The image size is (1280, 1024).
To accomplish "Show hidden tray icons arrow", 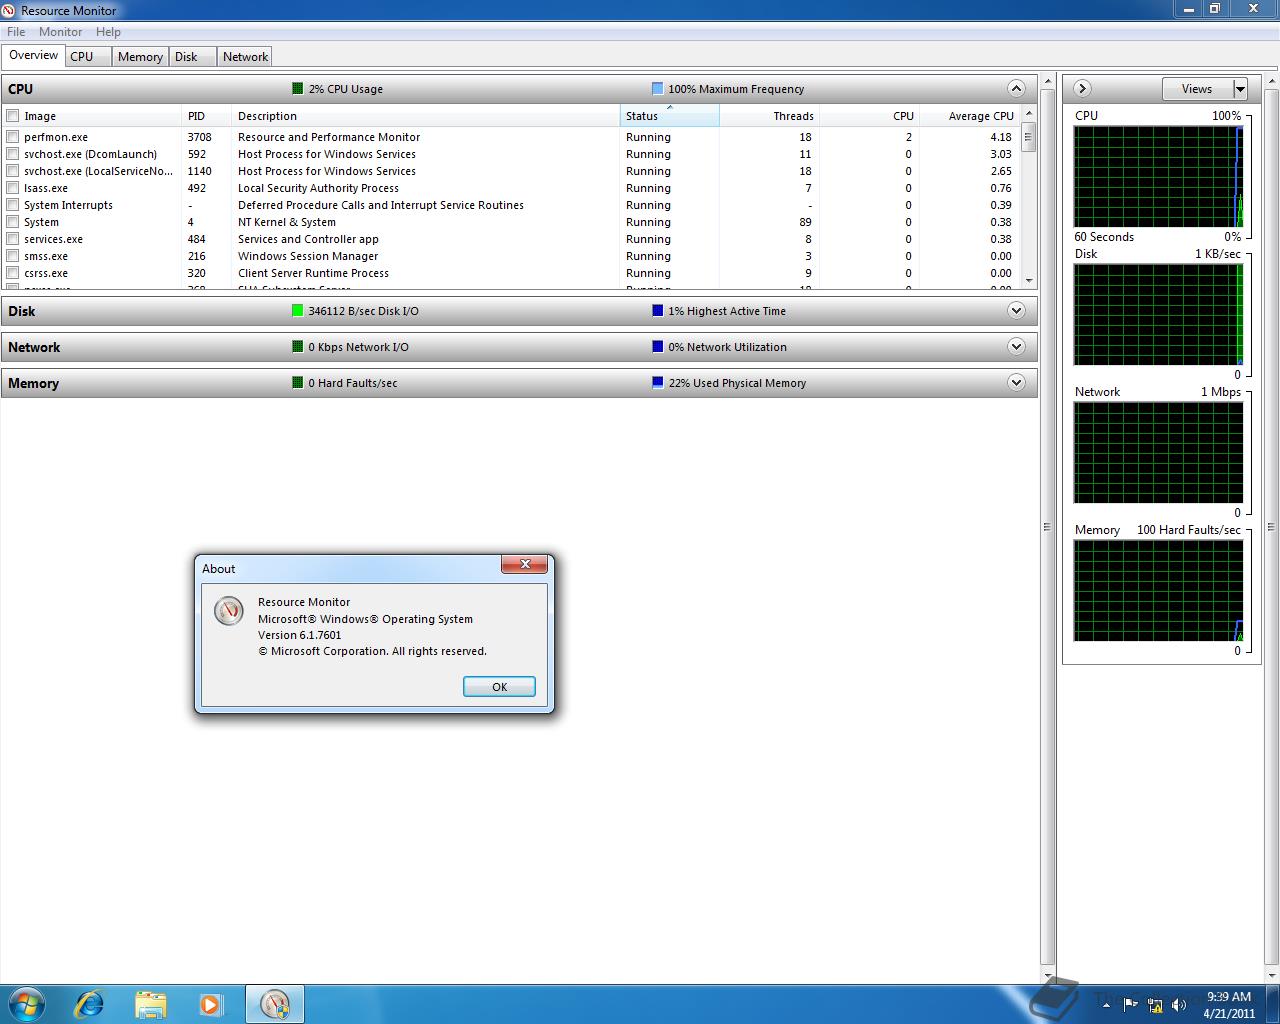I will click(x=1106, y=1005).
